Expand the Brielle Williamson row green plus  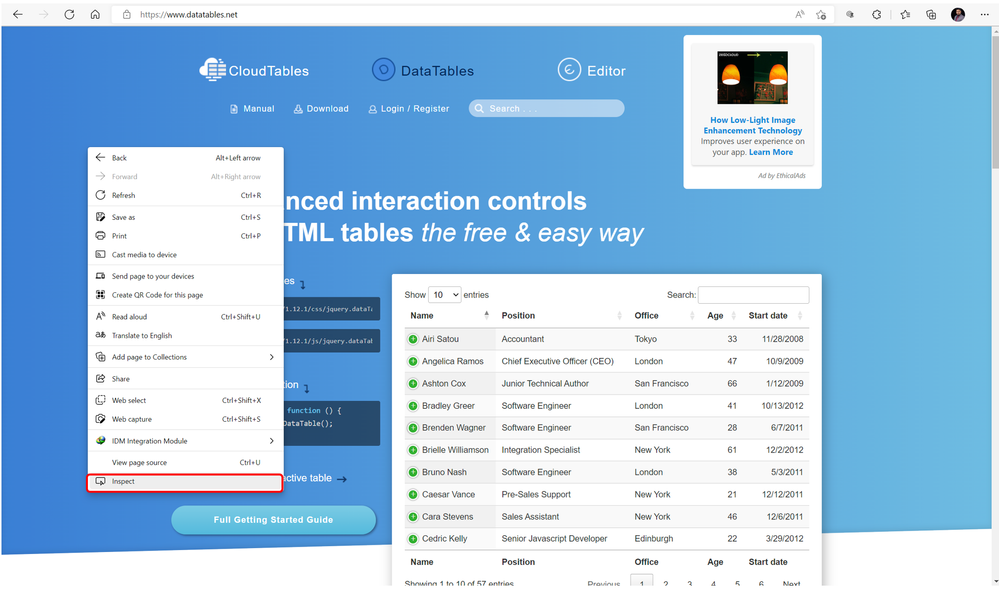tap(413, 450)
